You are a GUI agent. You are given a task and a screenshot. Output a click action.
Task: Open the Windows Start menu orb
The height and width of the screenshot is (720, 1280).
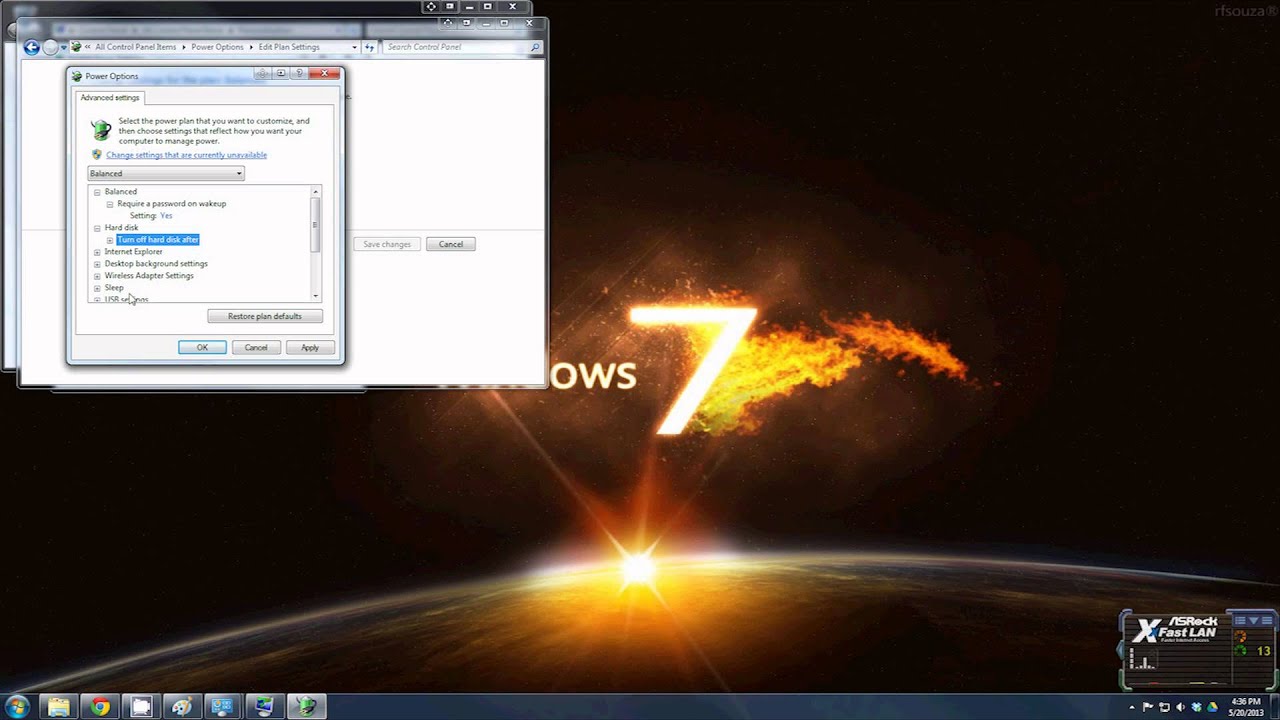tap(17, 706)
